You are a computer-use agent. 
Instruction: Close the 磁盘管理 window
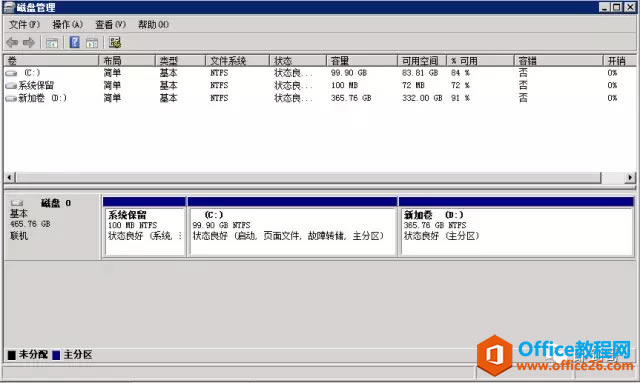point(630,7)
